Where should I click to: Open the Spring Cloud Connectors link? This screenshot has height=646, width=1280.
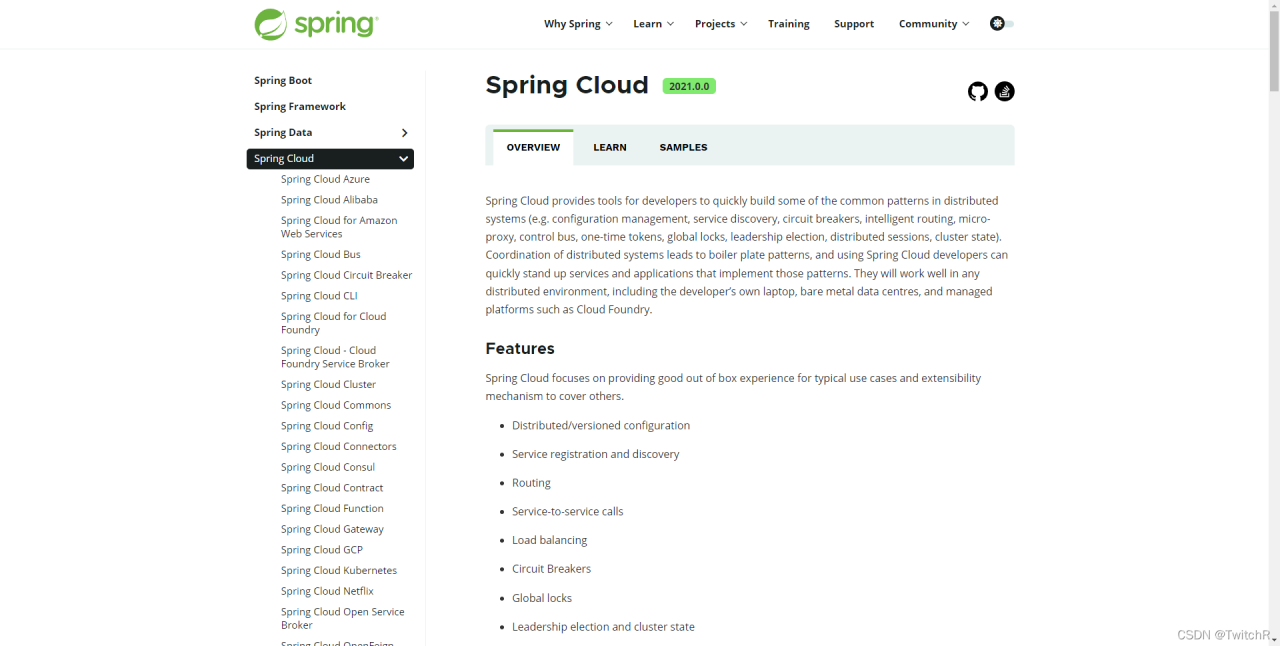click(x=339, y=447)
